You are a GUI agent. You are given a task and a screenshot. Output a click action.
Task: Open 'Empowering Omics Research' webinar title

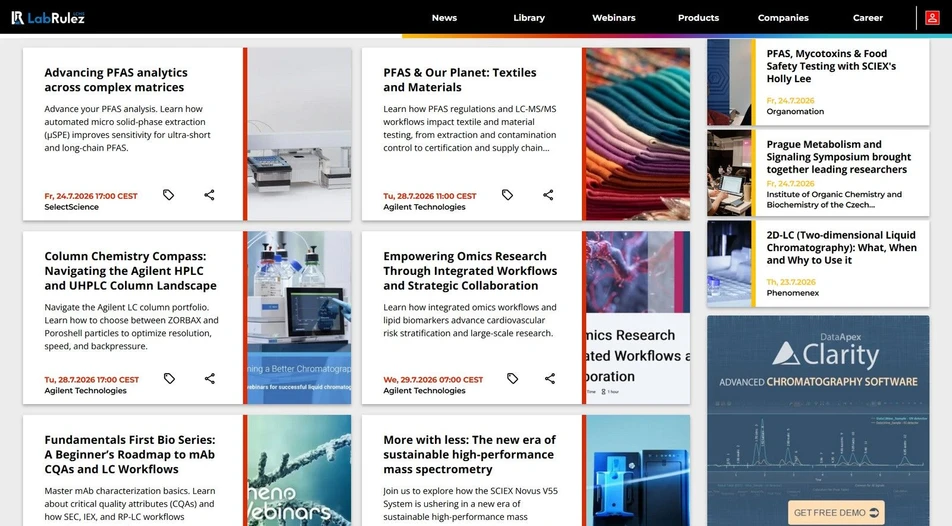click(470, 271)
